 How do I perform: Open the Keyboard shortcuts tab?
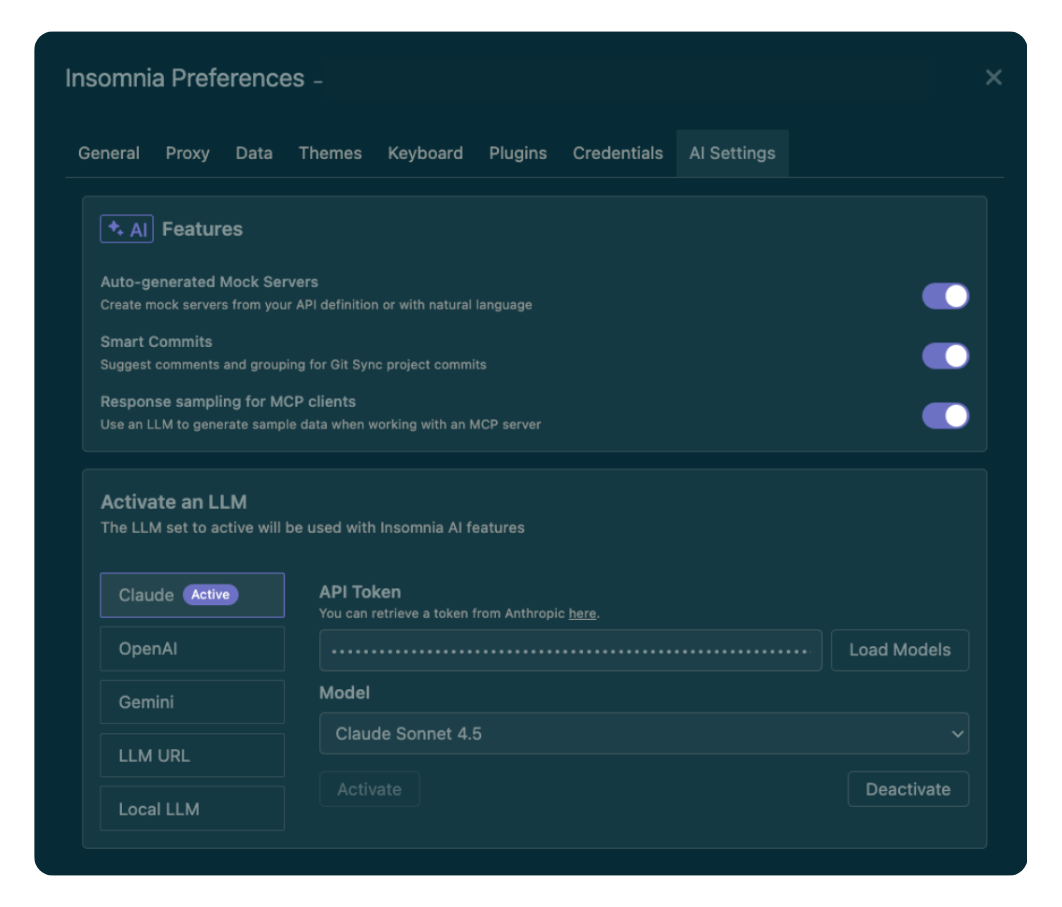[x=425, y=153]
